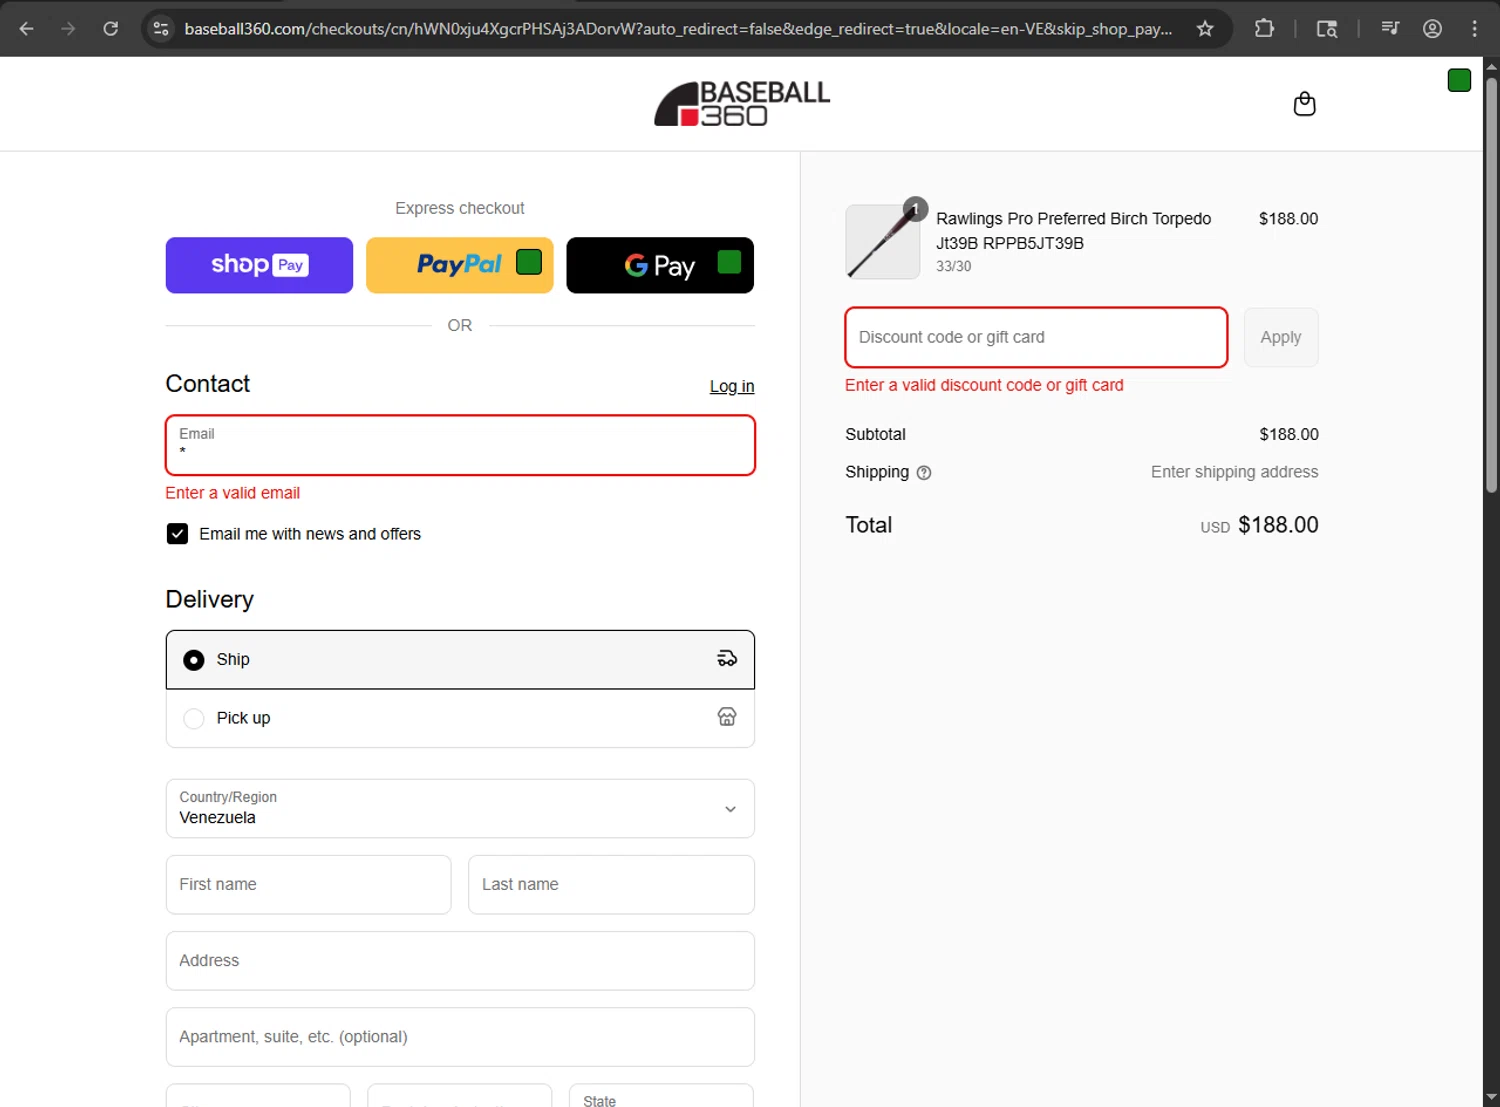Open the browser profile icon
Image resolution: width=1500 pixels, height=1107 pixels.
pyautogui.click(x=1432, y=28)
